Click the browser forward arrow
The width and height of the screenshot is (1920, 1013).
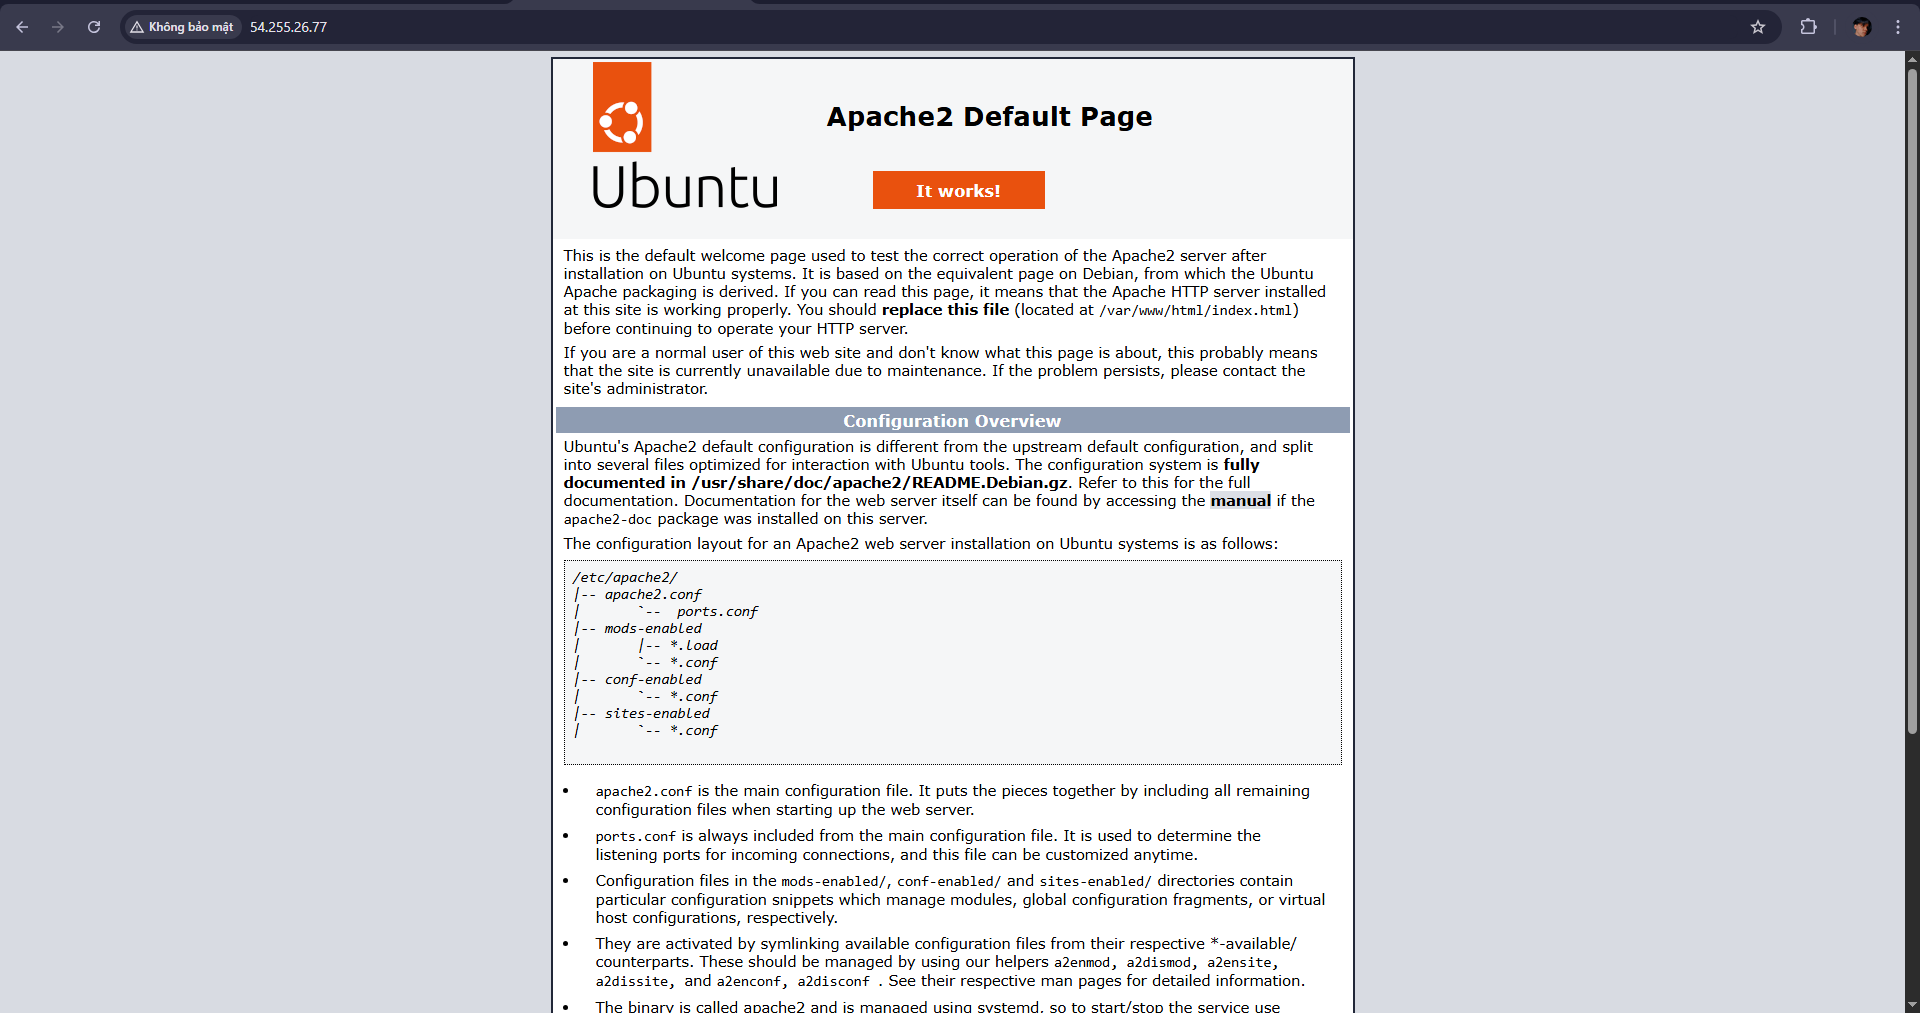[58, 27]
